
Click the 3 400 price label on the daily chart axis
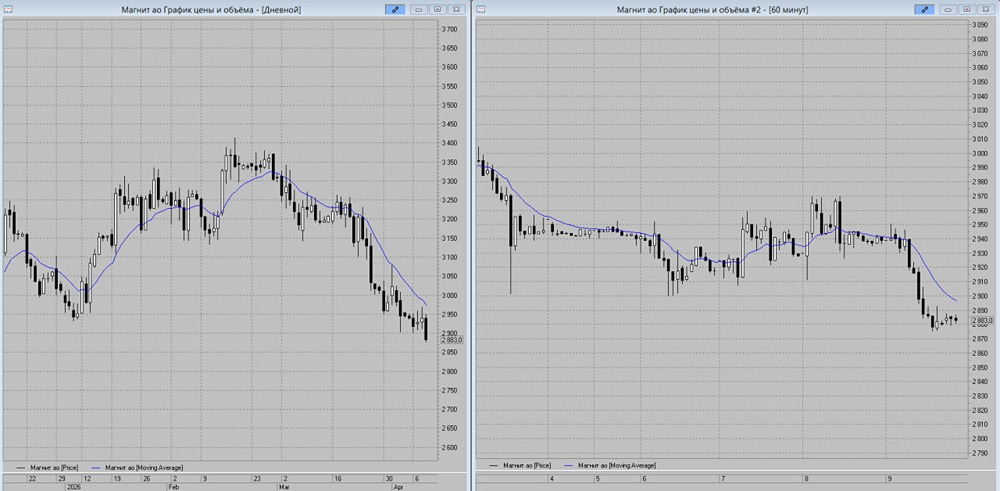pos(451,143)
